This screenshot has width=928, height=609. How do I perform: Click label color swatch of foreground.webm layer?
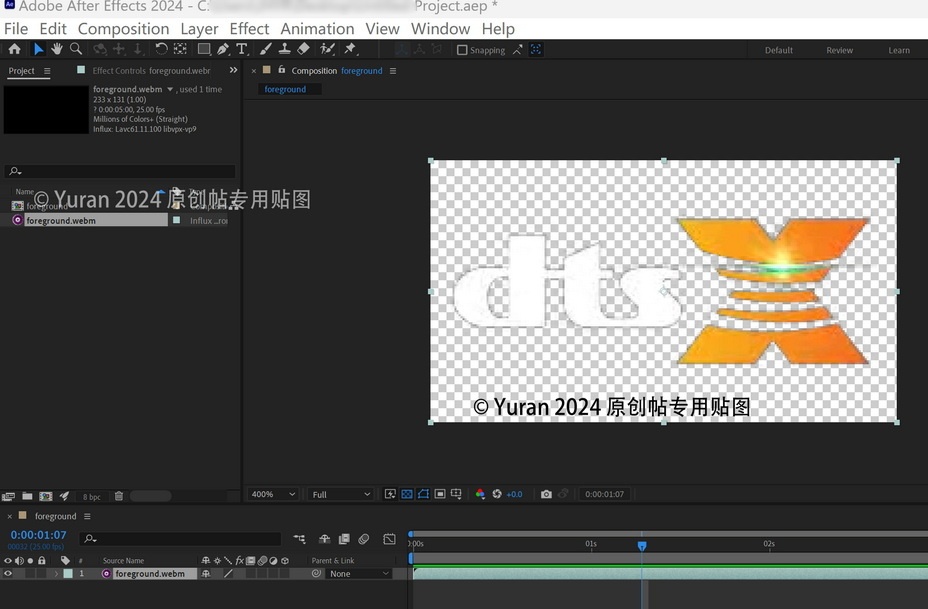pyautogui.click(x=68, y=573)
